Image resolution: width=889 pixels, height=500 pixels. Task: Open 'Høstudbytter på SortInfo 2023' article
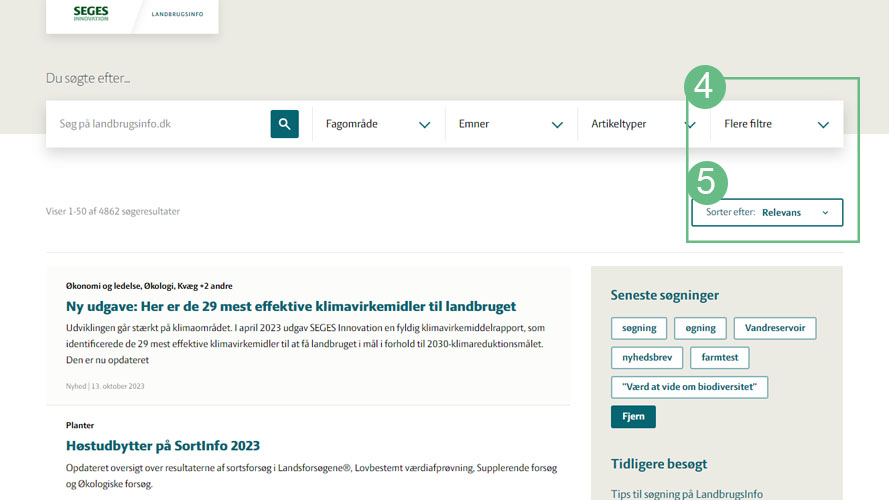pos(163,446)
